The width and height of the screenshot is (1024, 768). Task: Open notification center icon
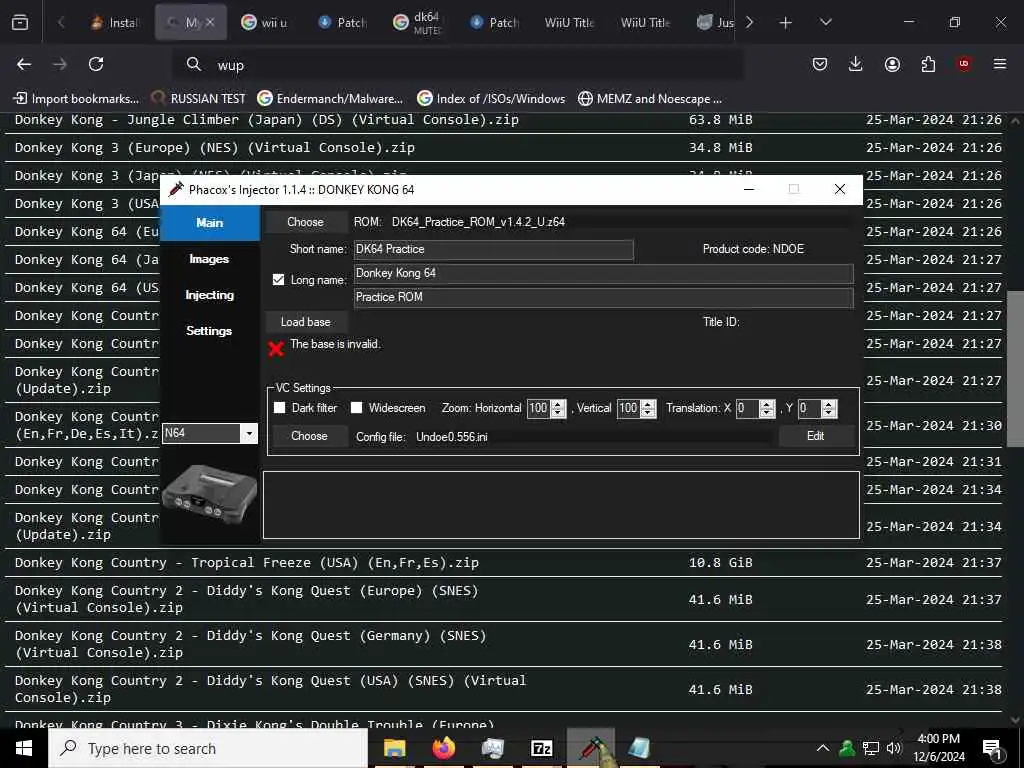tap(992, 748)
